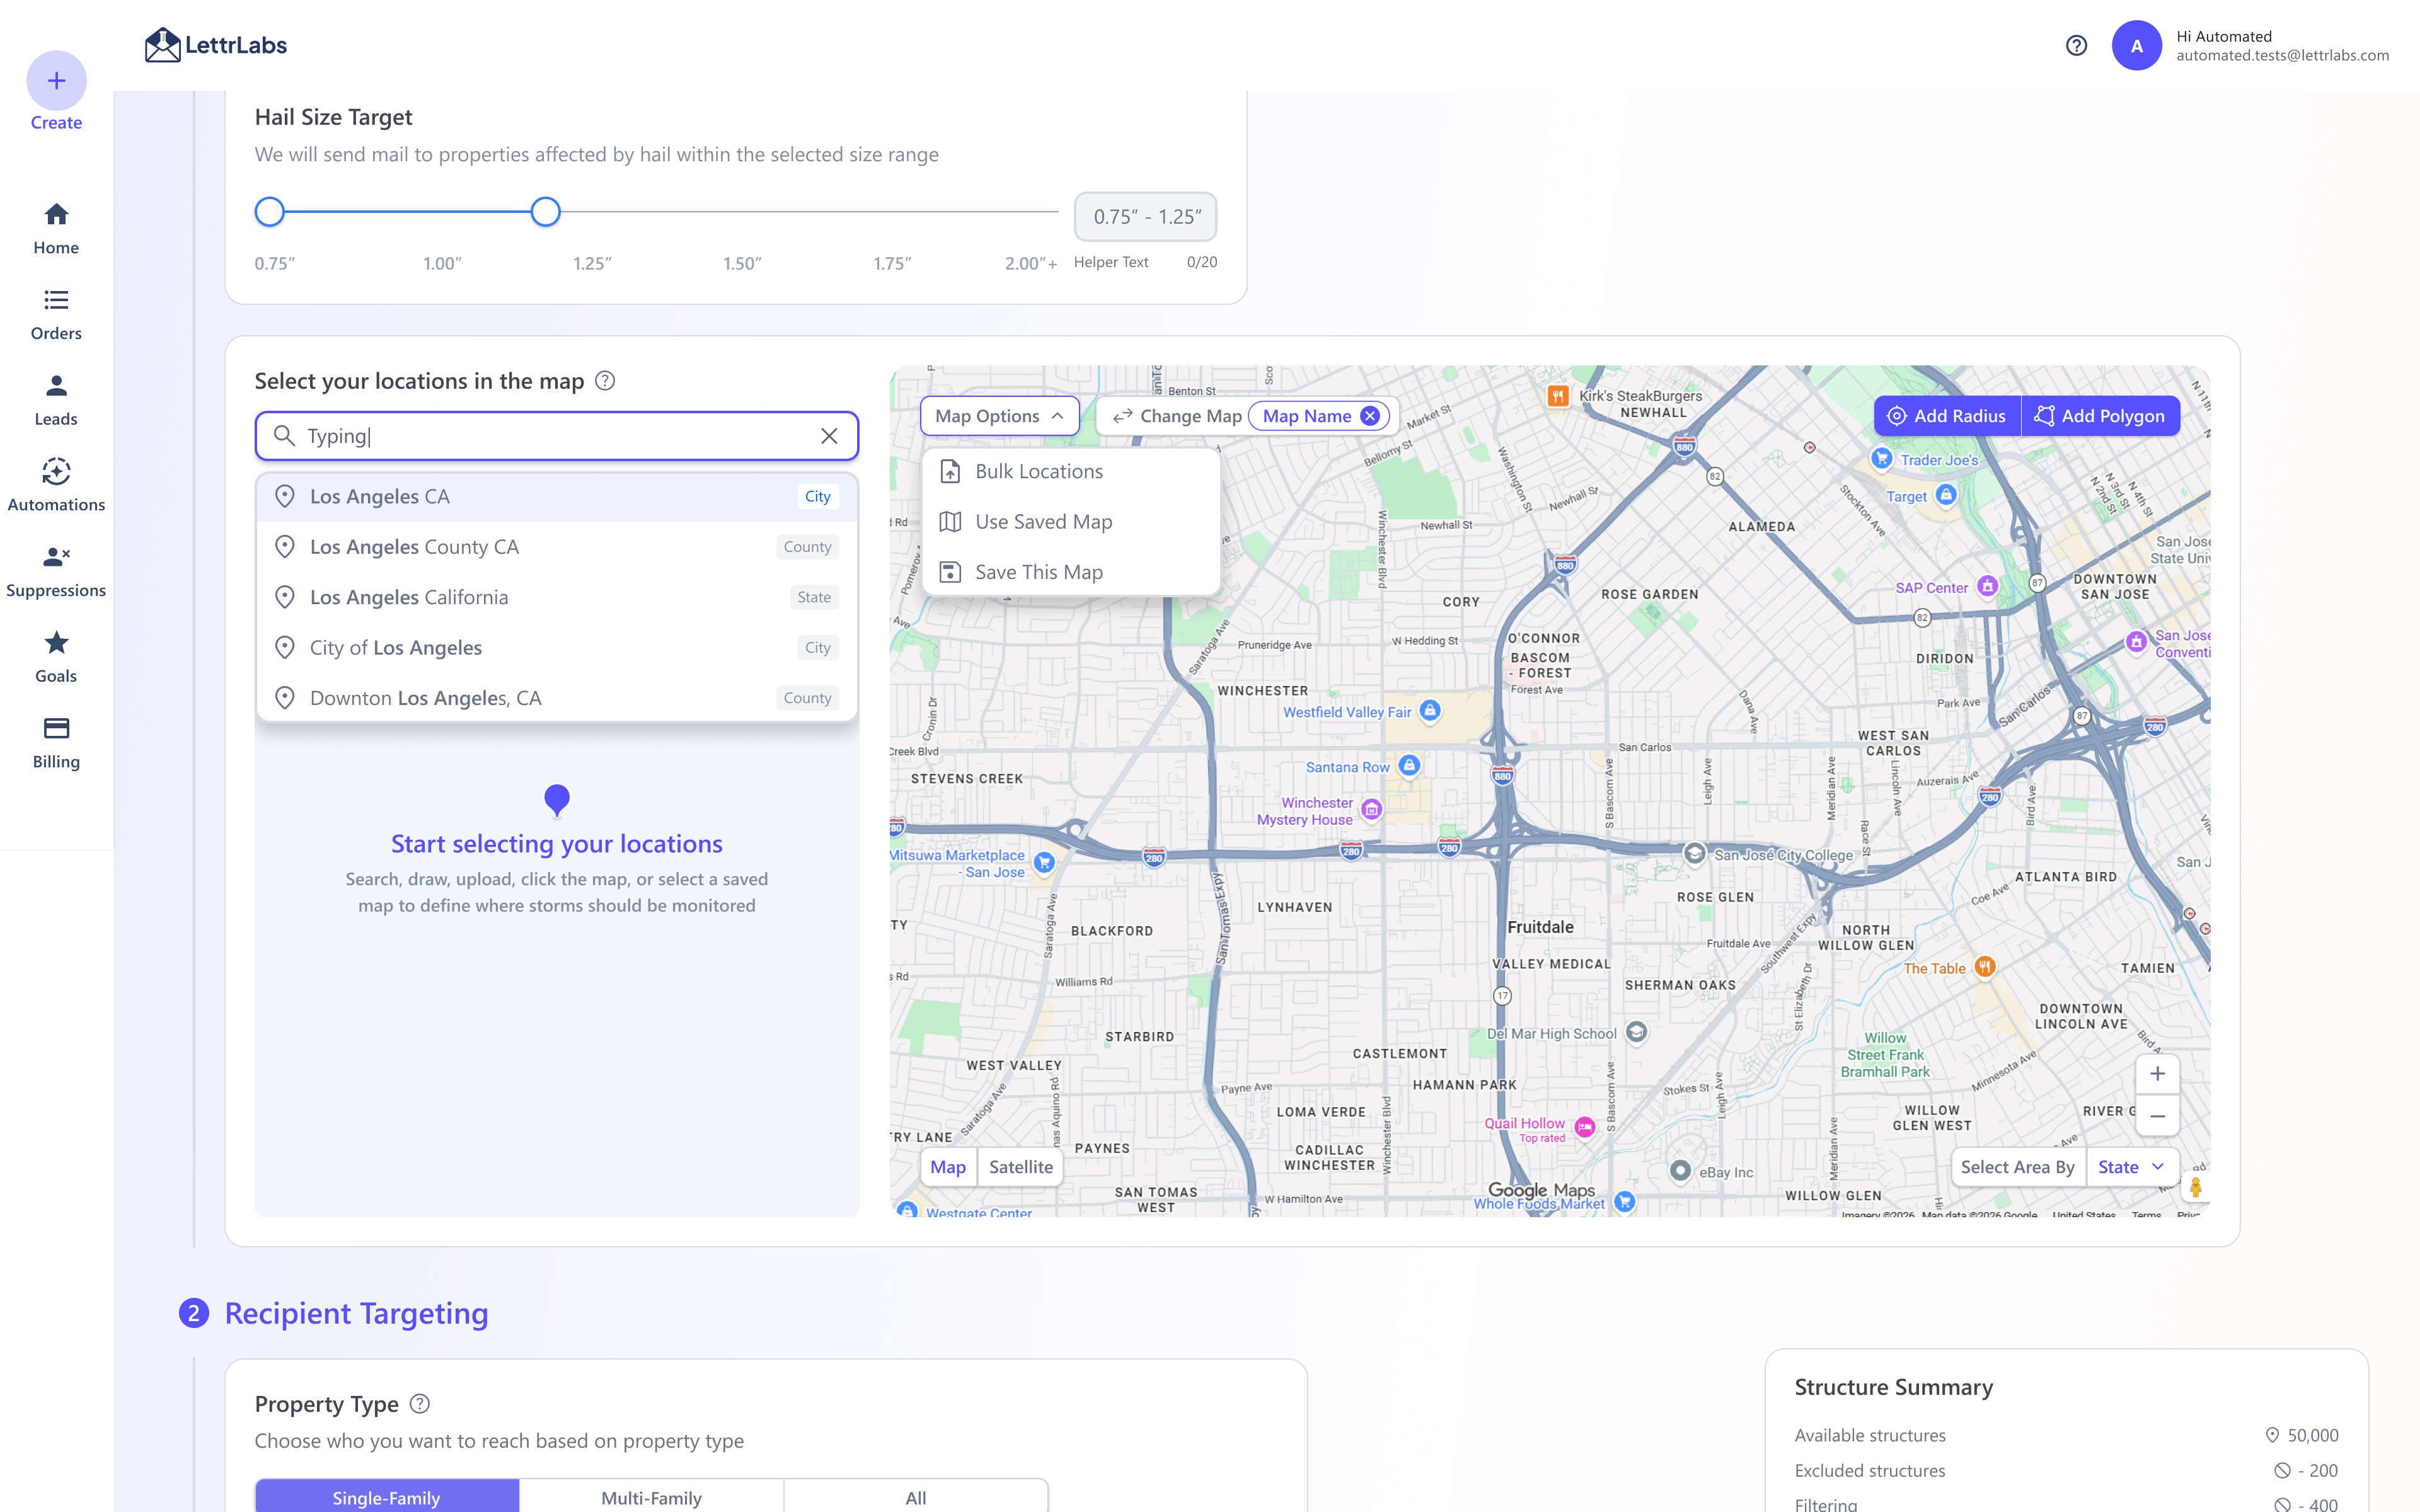
Task: Open the user avatar A
Action: (2136, 45)
